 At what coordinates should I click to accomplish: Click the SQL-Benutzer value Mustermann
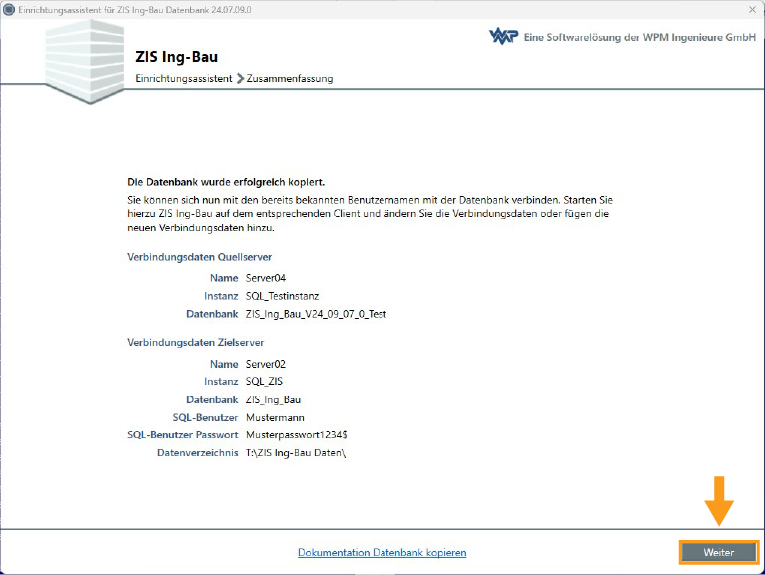[x=275, y=417]
